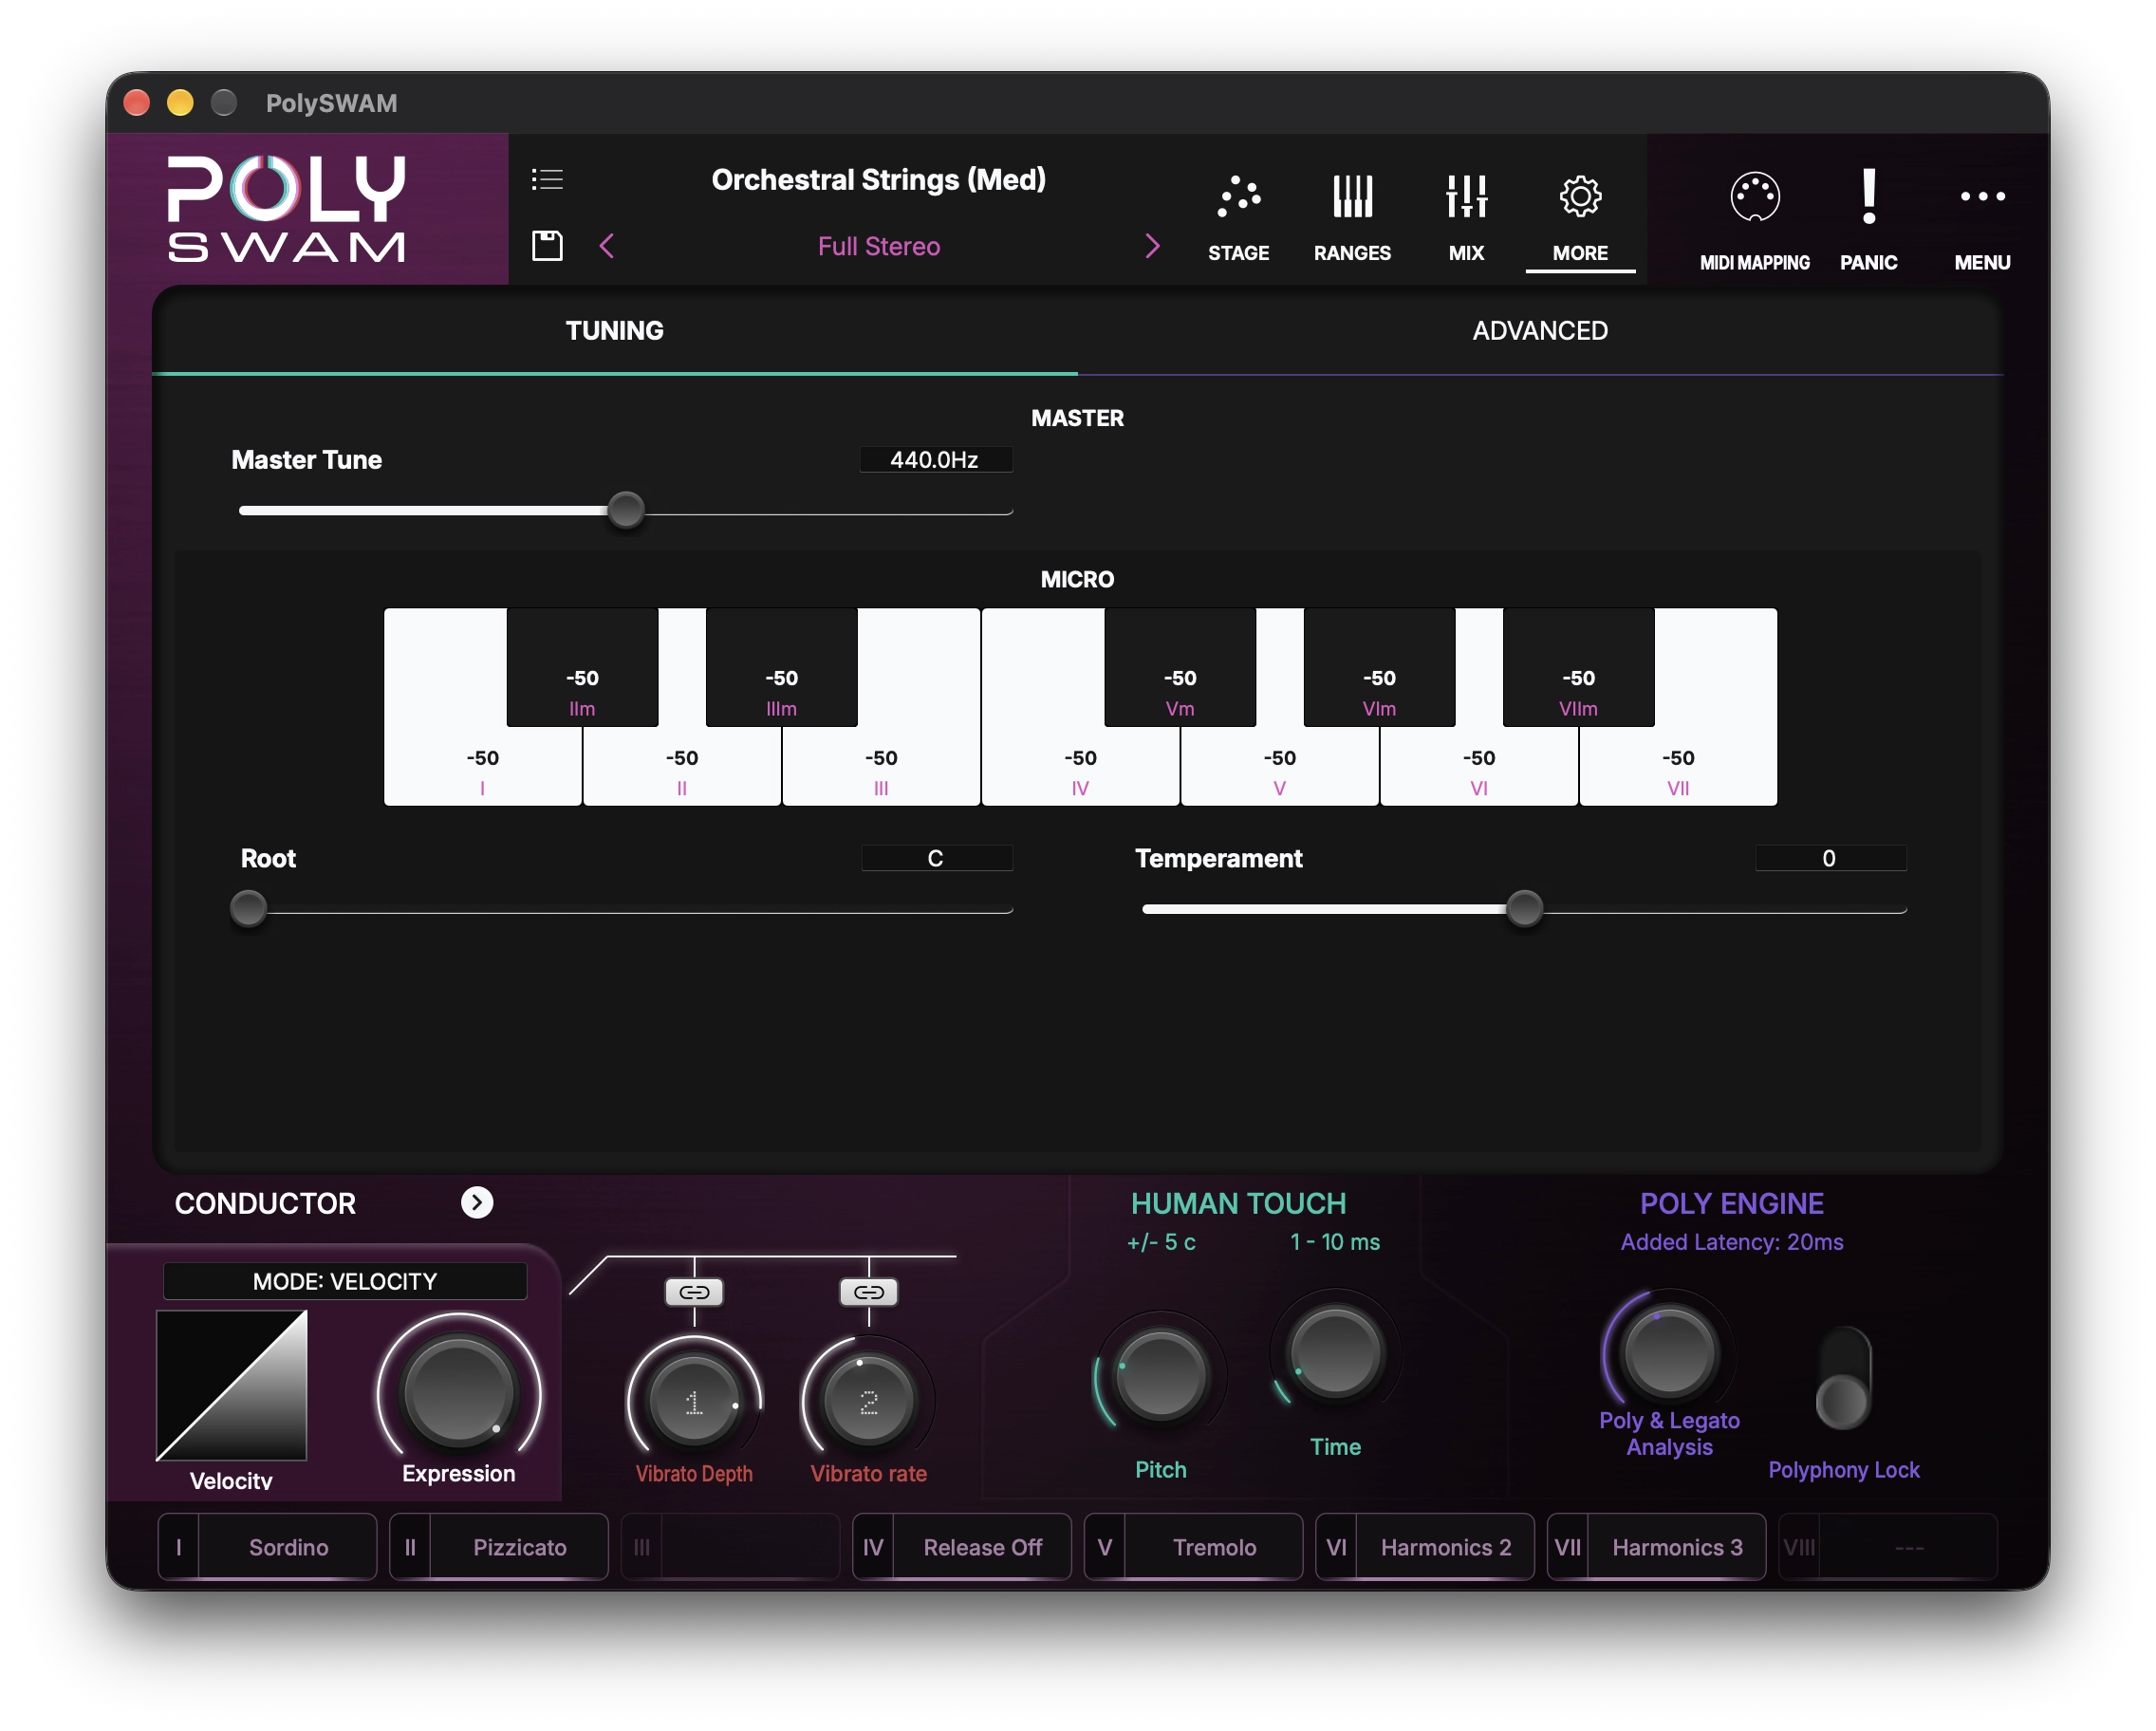This screenshot has width=2156, height=1731.
Task: Toggle Harmonics 2 keyswitch
Action: [1424, 1546]
